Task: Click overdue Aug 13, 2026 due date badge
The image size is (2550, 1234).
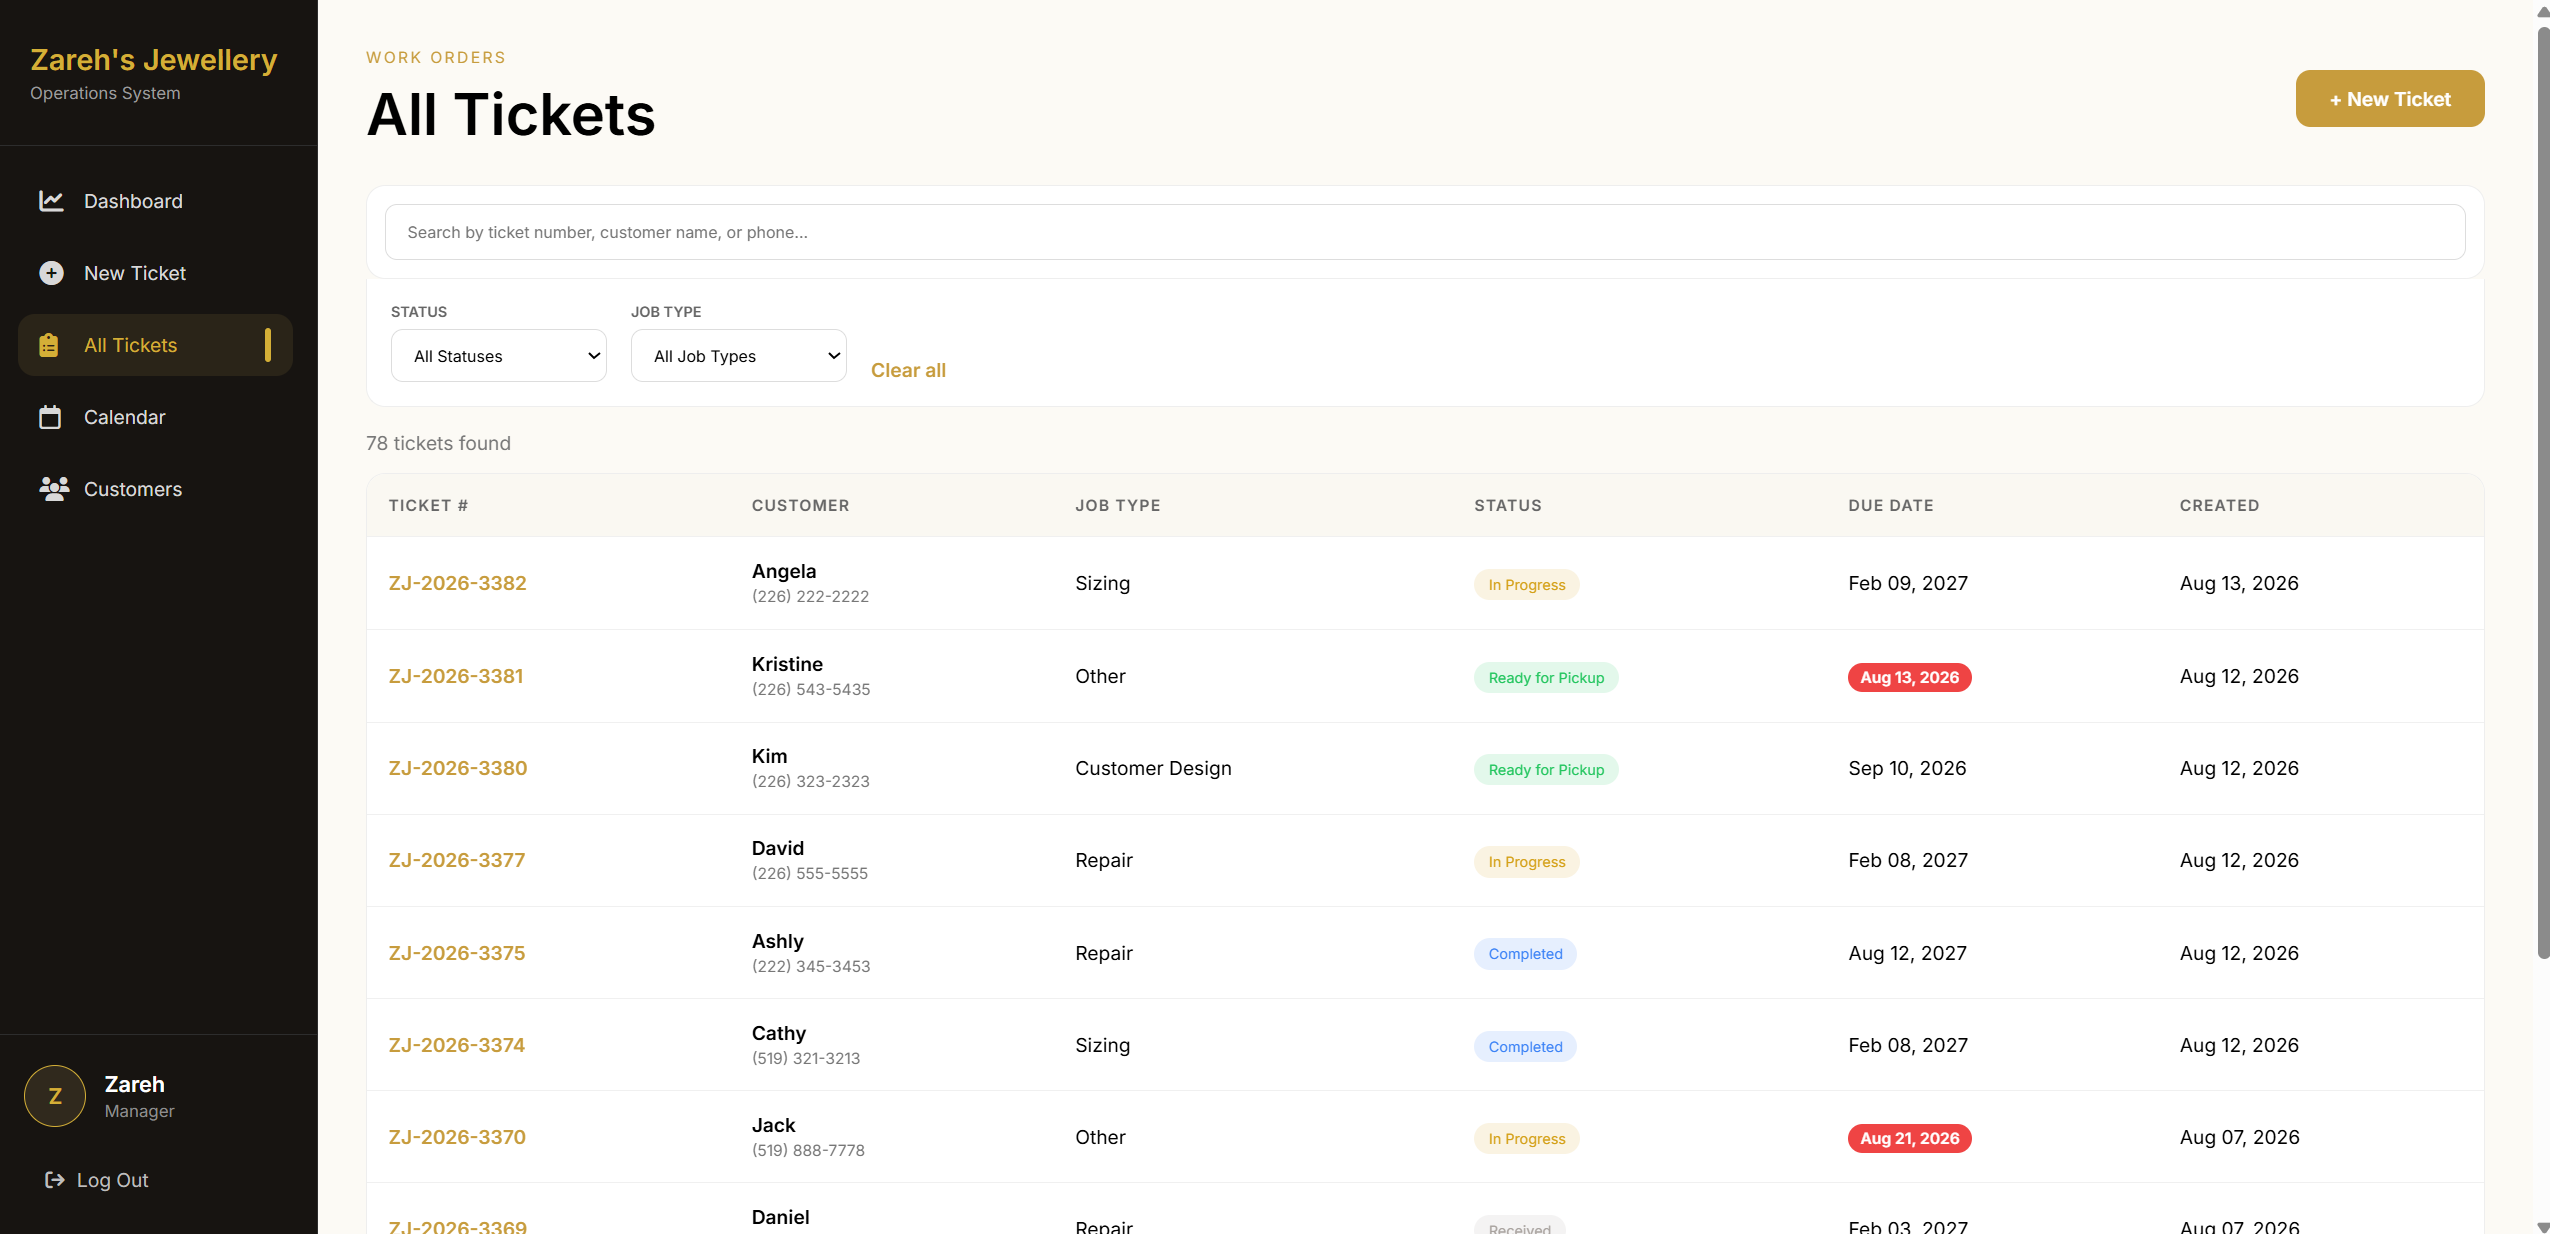Action: [x=1908, y=678]
